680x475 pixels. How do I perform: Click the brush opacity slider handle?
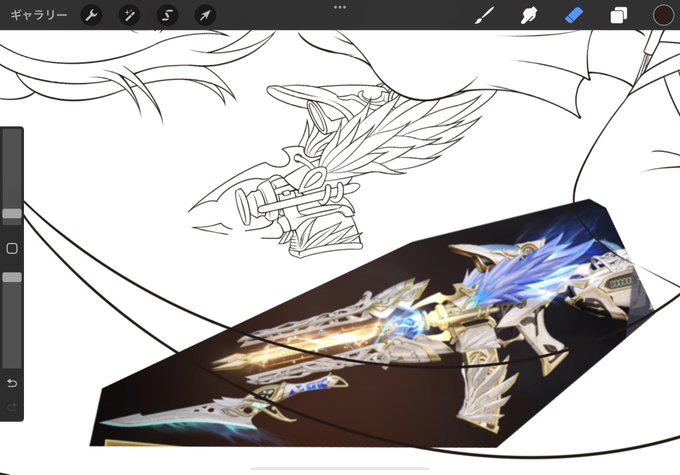click(12, 277)
